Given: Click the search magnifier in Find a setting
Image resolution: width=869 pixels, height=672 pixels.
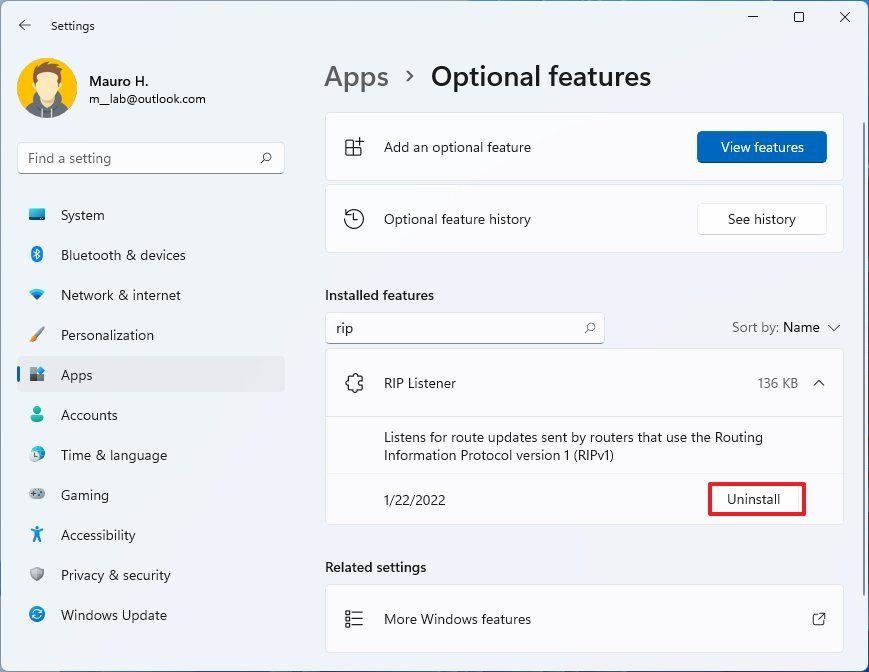Looking at the screenshot, I should pos(265,158).
